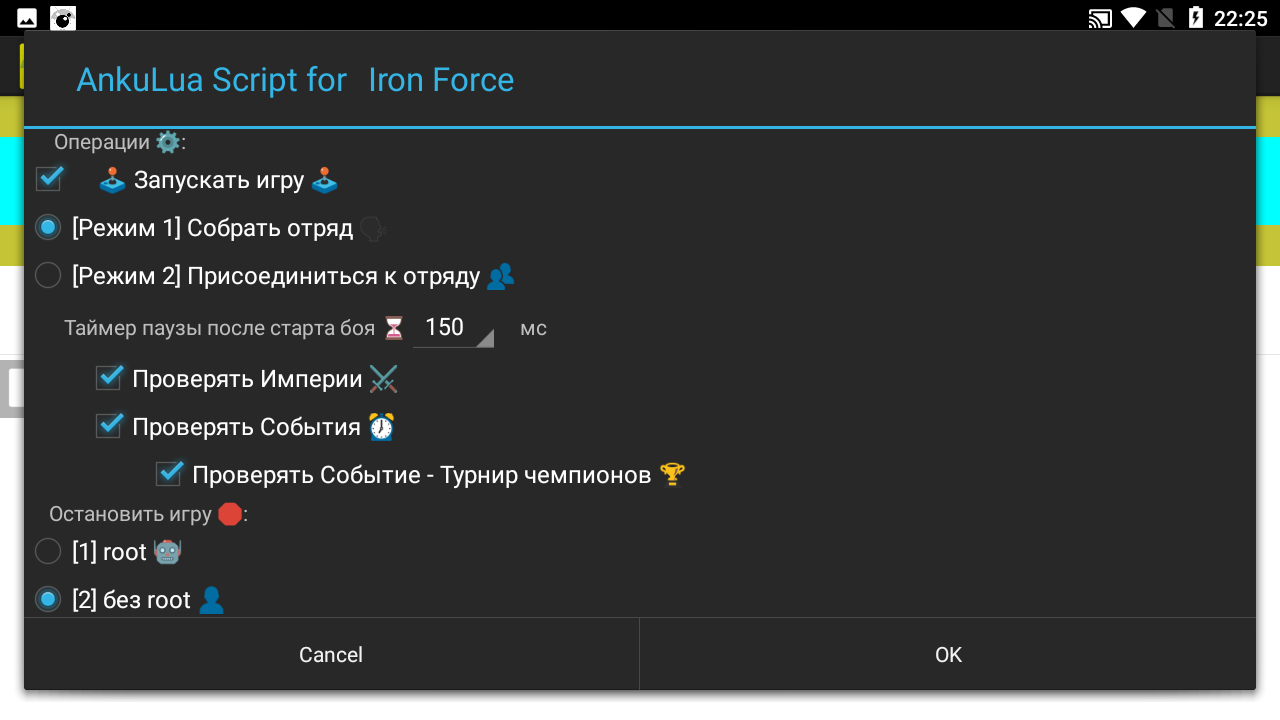Image resolution: width=1280 pixels, height=720 pixels.
Task: Click the robot icon next to root
Action: [x=167, y=552]
